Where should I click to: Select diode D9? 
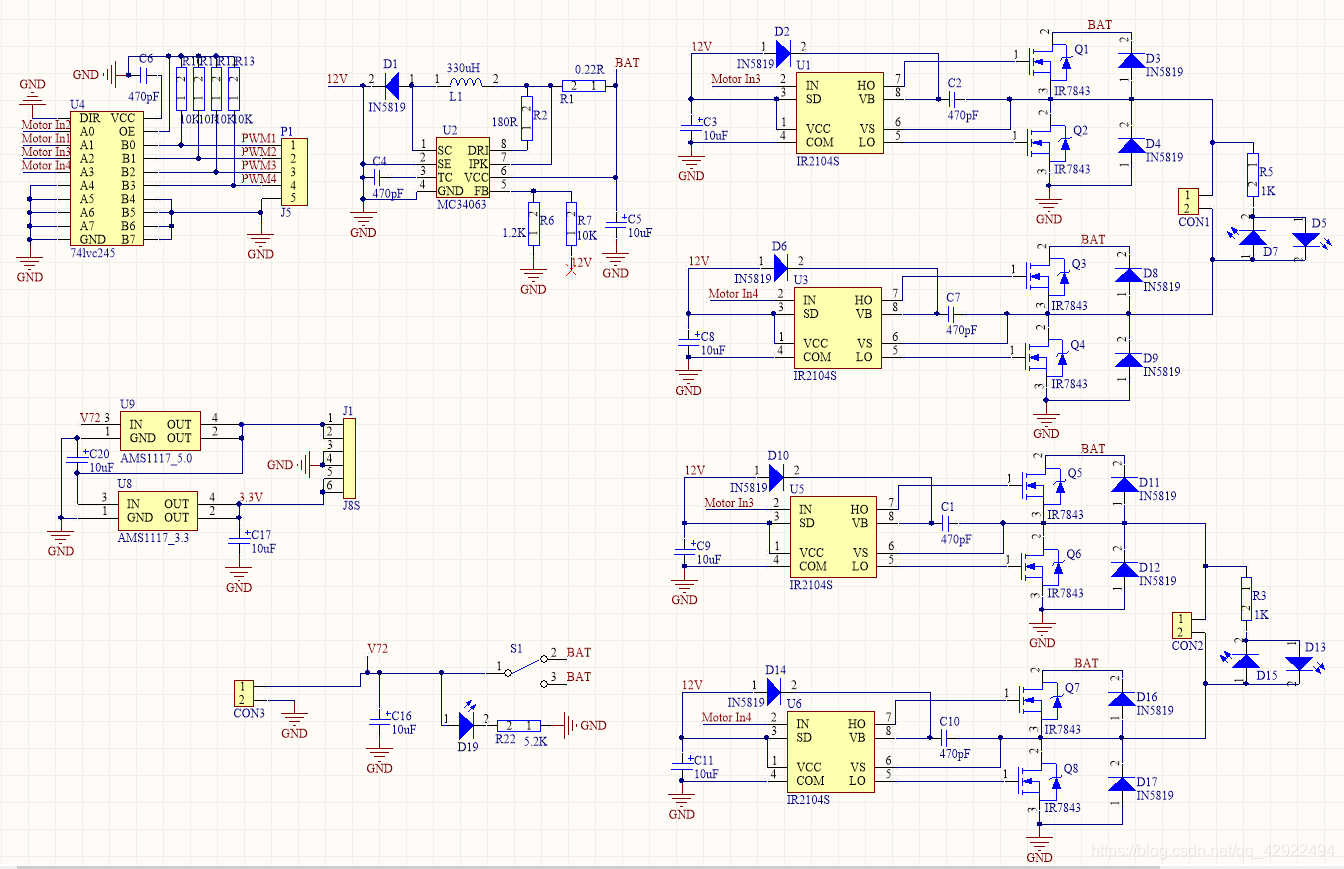[x=1128, y=360]
